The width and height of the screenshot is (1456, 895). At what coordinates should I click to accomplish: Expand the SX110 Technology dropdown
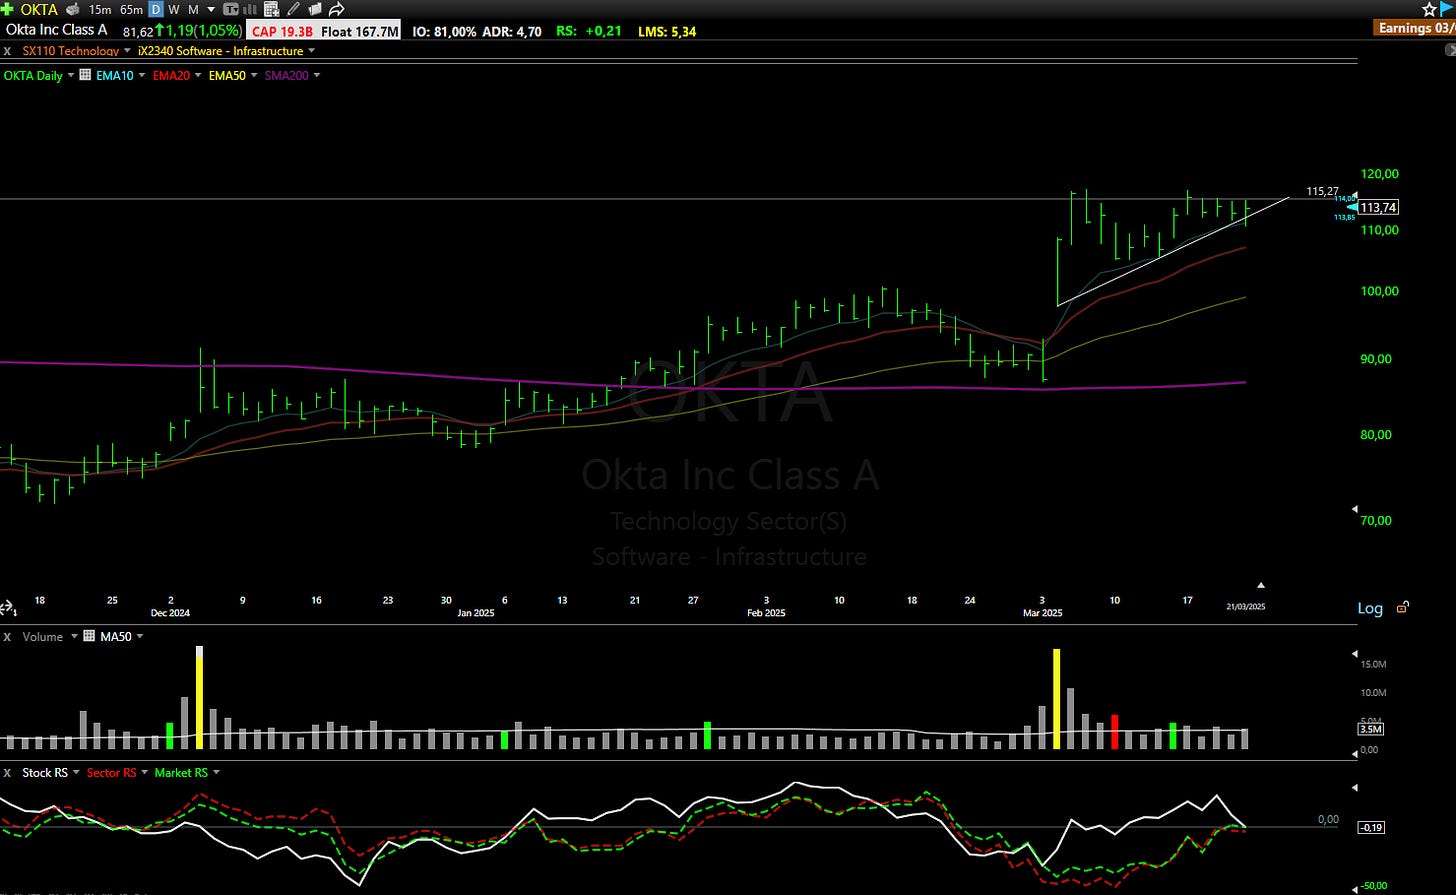pos(127,51)
